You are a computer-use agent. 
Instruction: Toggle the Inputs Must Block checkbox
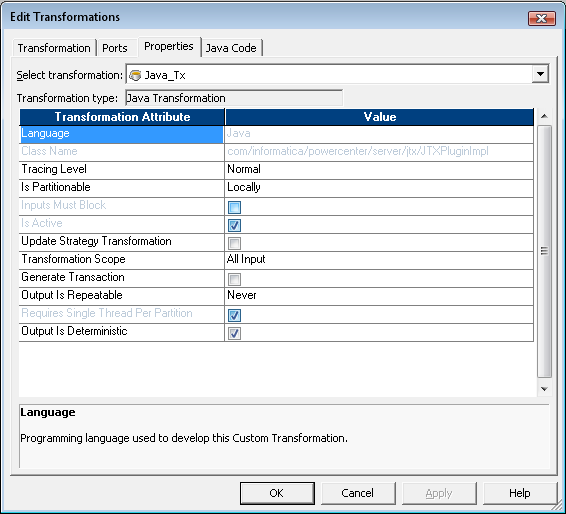click(x=234, y=207)
